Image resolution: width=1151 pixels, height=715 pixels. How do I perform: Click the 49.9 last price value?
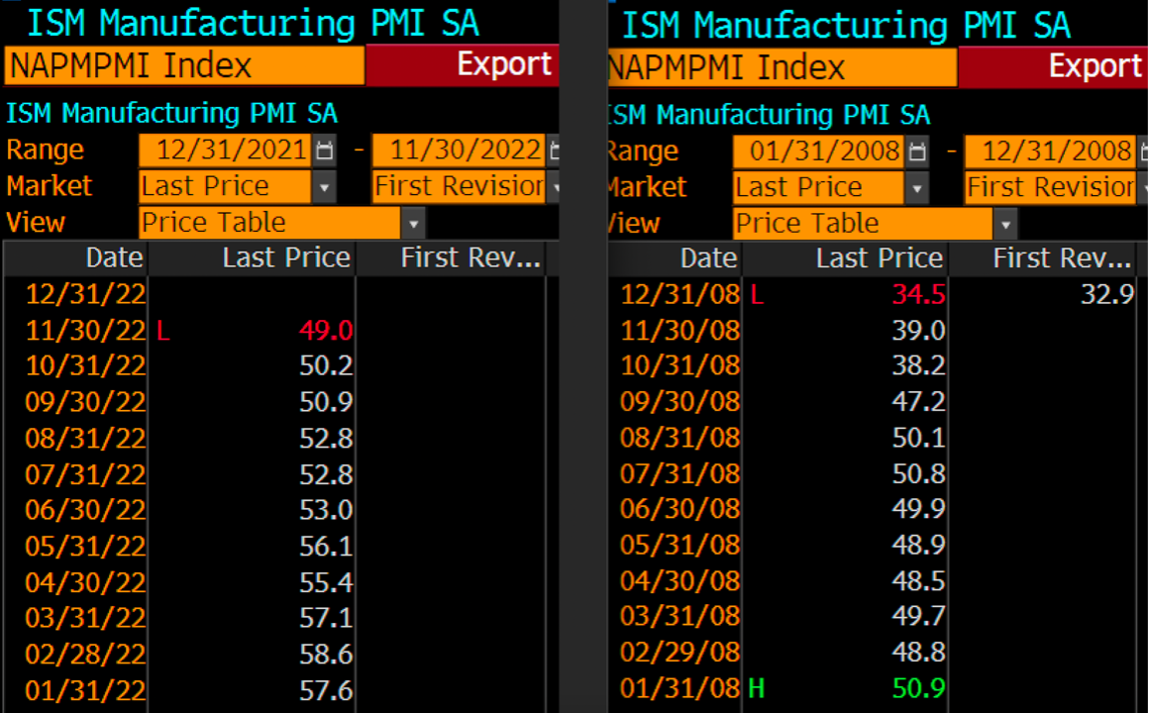[x=918, y=509]
